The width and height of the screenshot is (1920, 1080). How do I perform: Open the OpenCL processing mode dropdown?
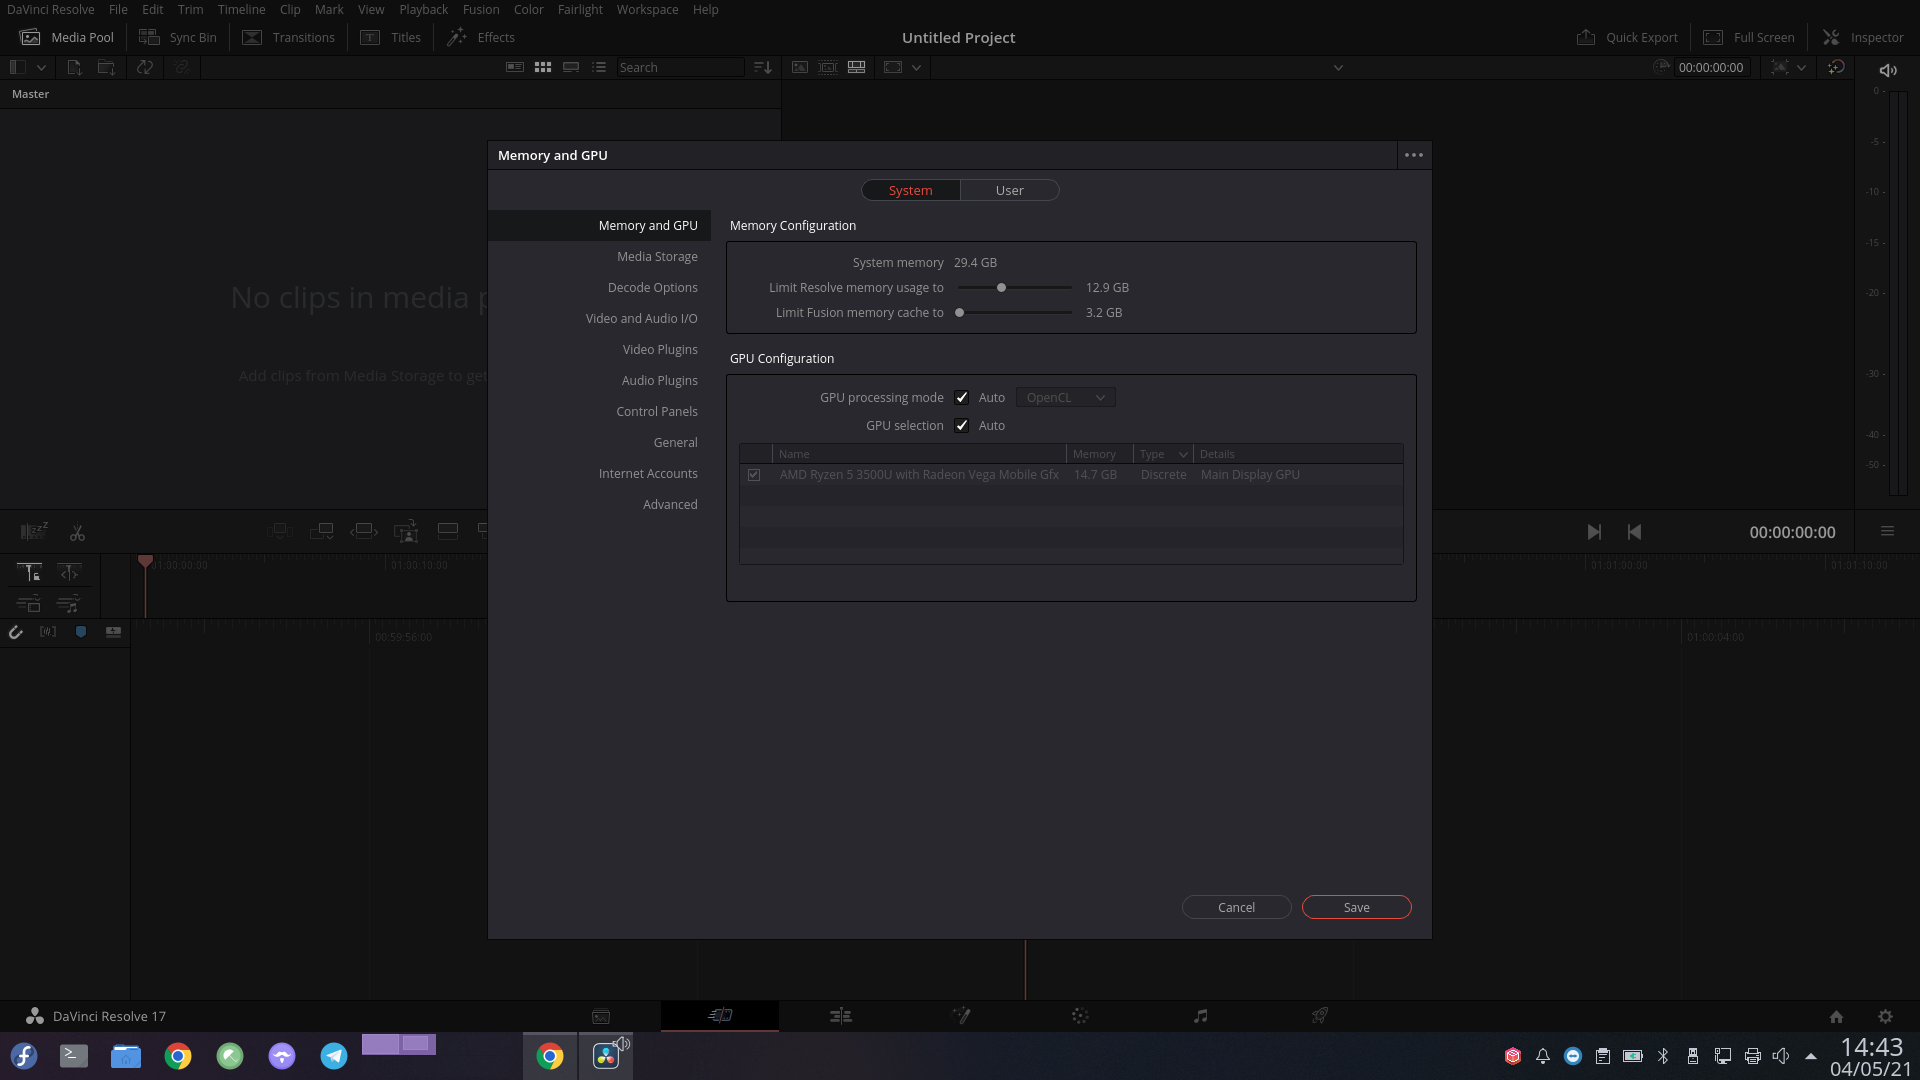1065,398
